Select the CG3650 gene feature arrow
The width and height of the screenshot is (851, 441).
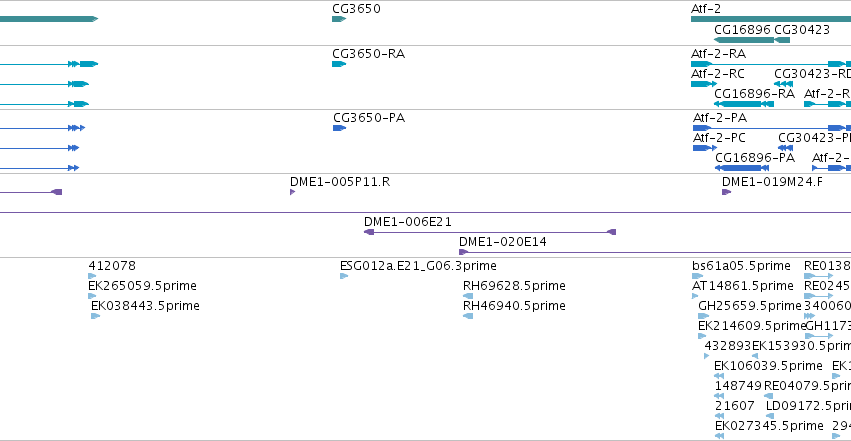point(339,19)
